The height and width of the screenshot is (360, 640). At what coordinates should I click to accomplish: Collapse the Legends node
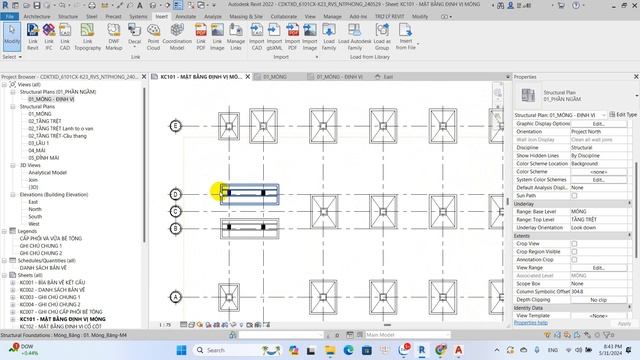coord(4,231)
